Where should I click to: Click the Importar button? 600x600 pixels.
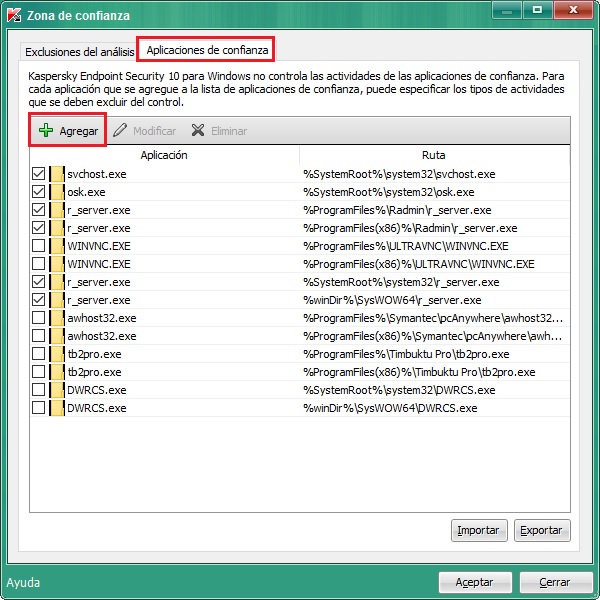pos(479,530)
